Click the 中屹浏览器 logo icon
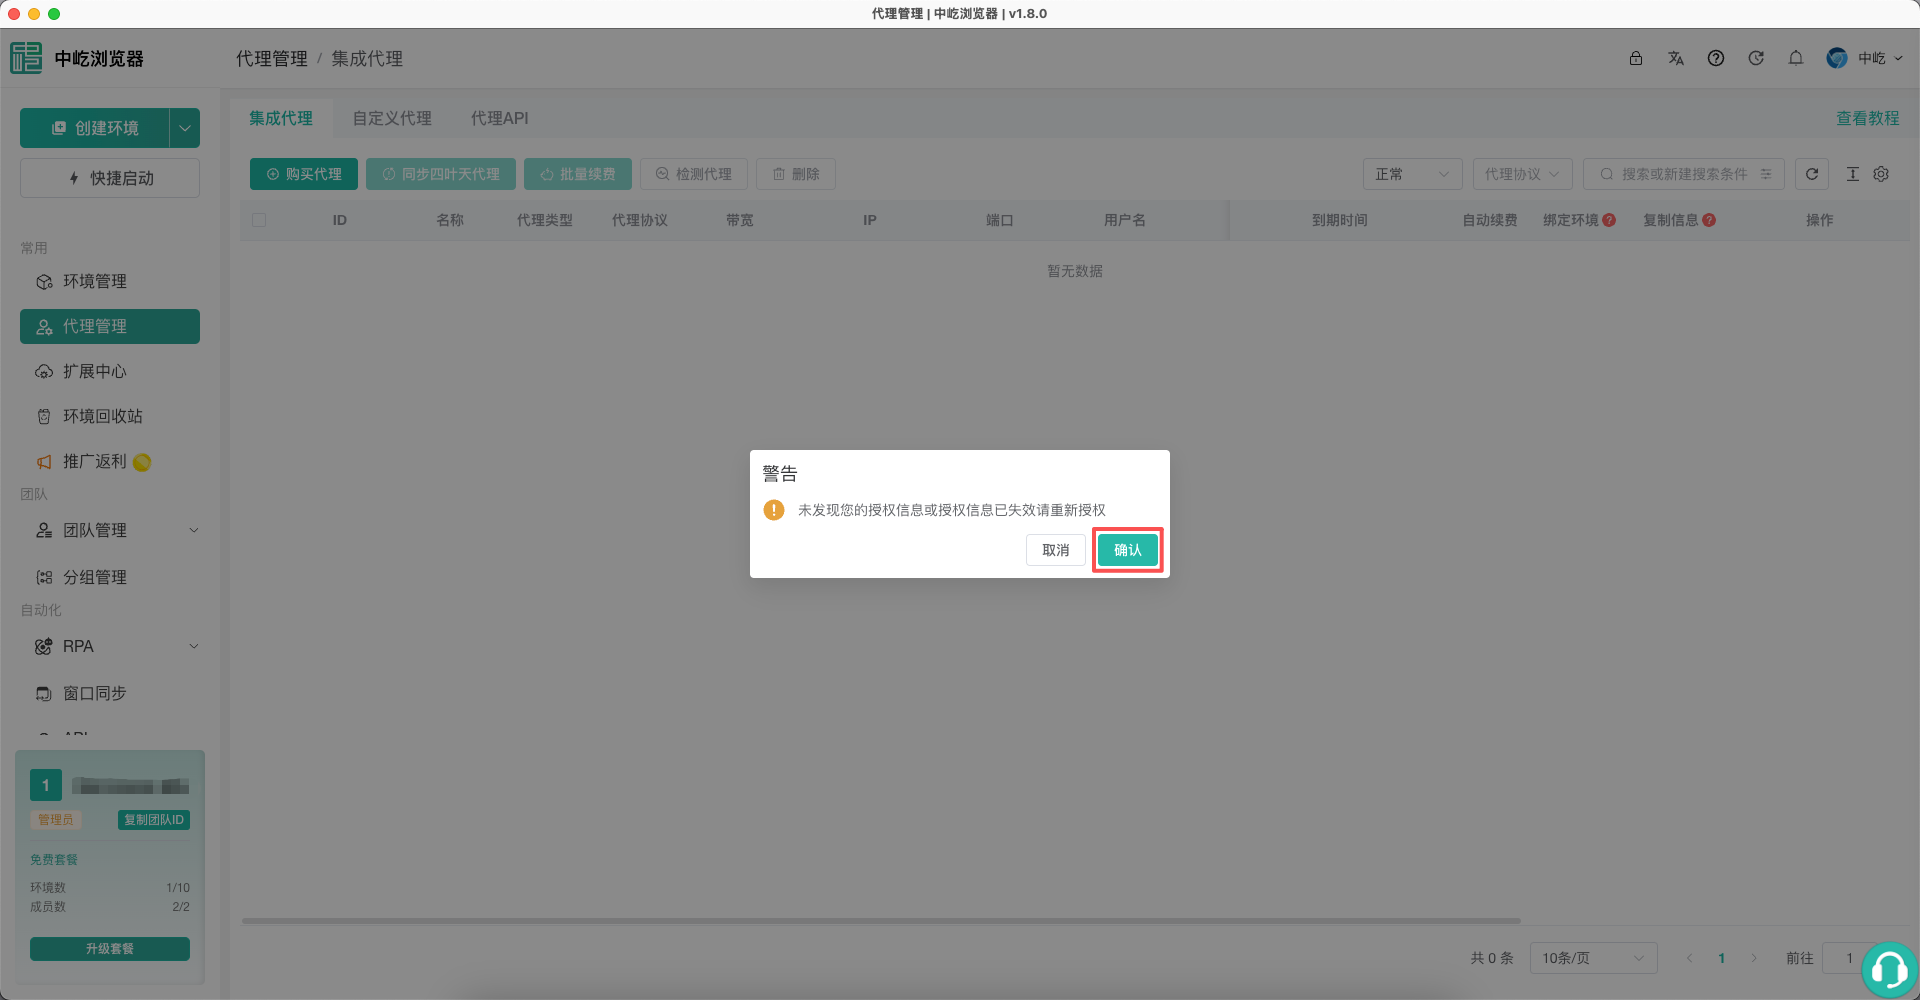The width and height of the screenshot is (1920, 1000). pyautogui.click(x=26, y=58)
